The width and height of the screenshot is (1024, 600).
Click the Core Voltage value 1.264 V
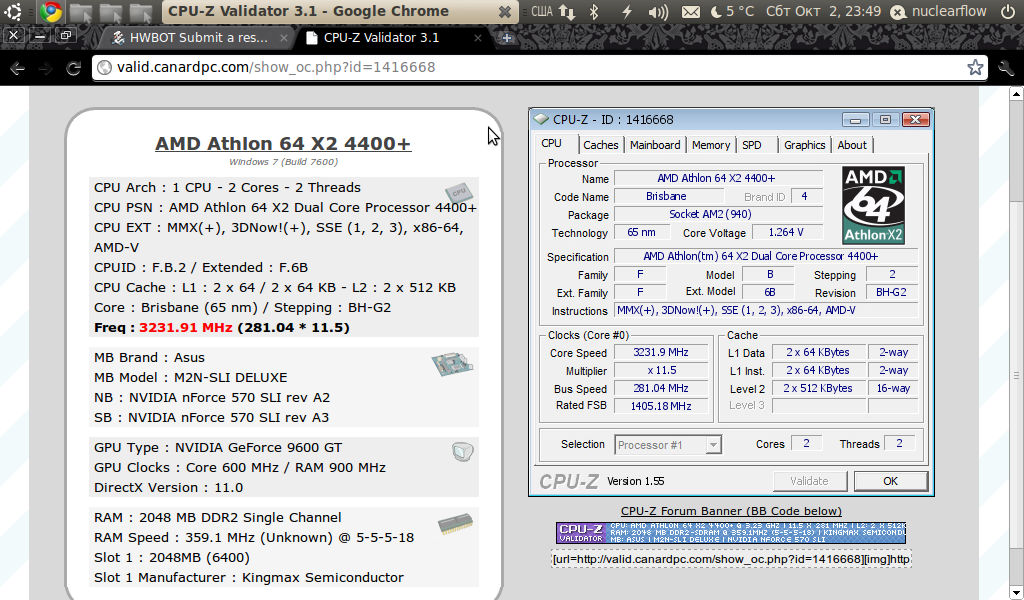click(787, 232)
